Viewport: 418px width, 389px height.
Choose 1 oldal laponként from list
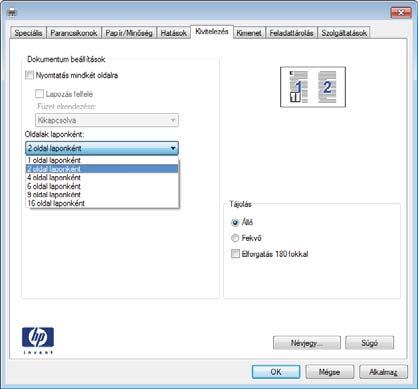tap(102, 160)
